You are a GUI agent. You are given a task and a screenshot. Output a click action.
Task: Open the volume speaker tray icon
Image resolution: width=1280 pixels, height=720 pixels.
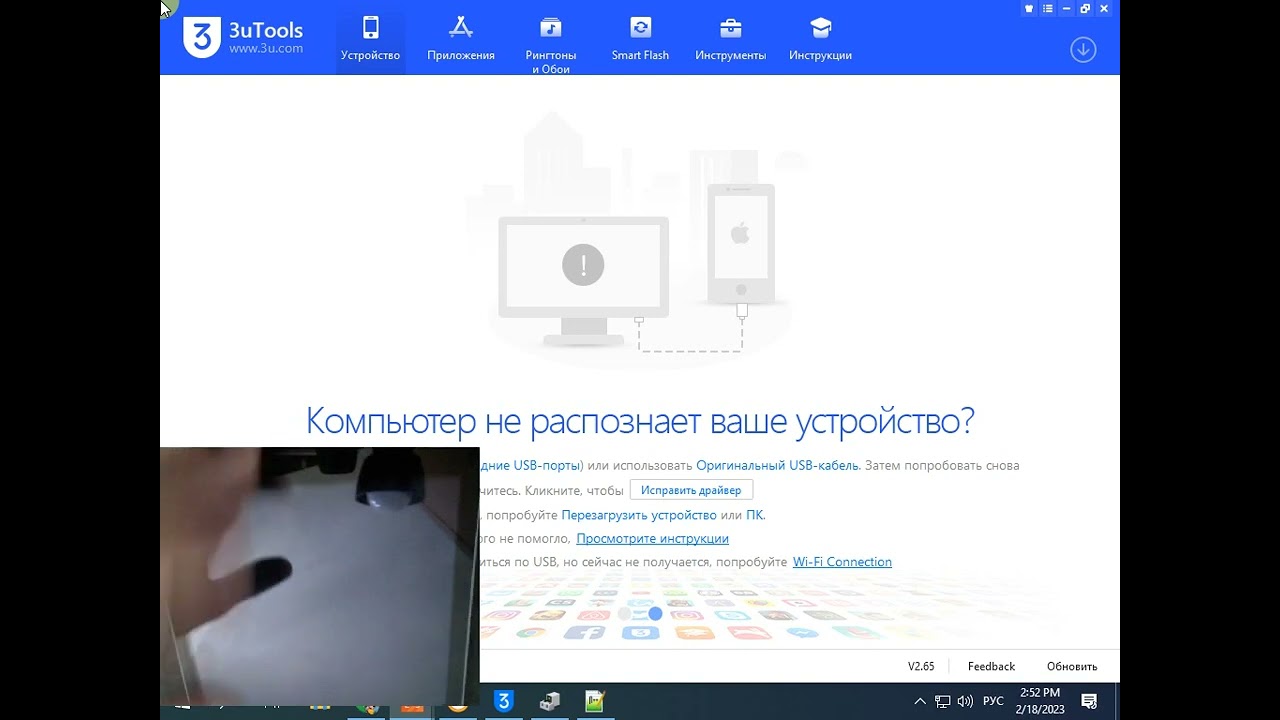click(965, 701)
